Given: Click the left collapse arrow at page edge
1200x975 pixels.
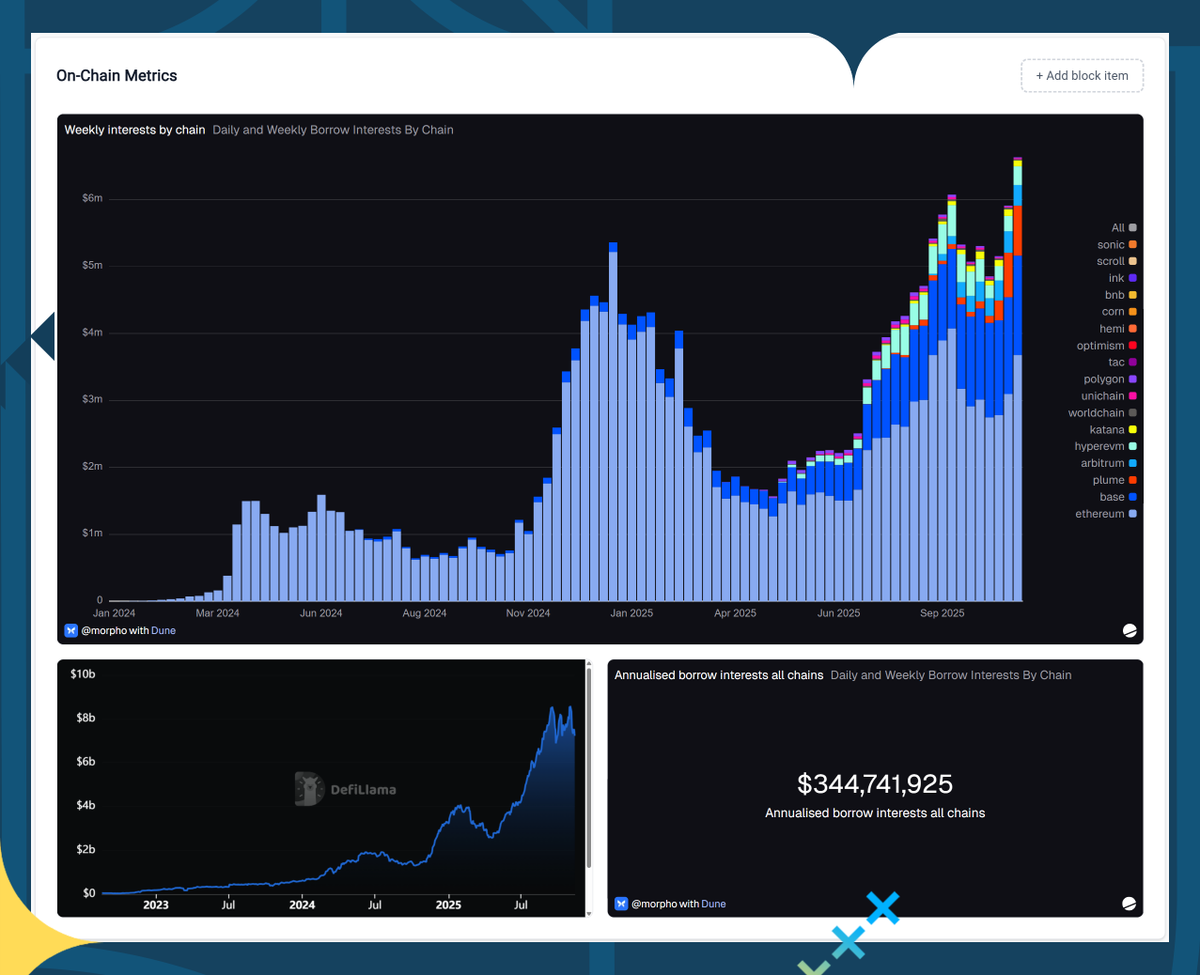Looking at the screenshot, I should [42, 336].
